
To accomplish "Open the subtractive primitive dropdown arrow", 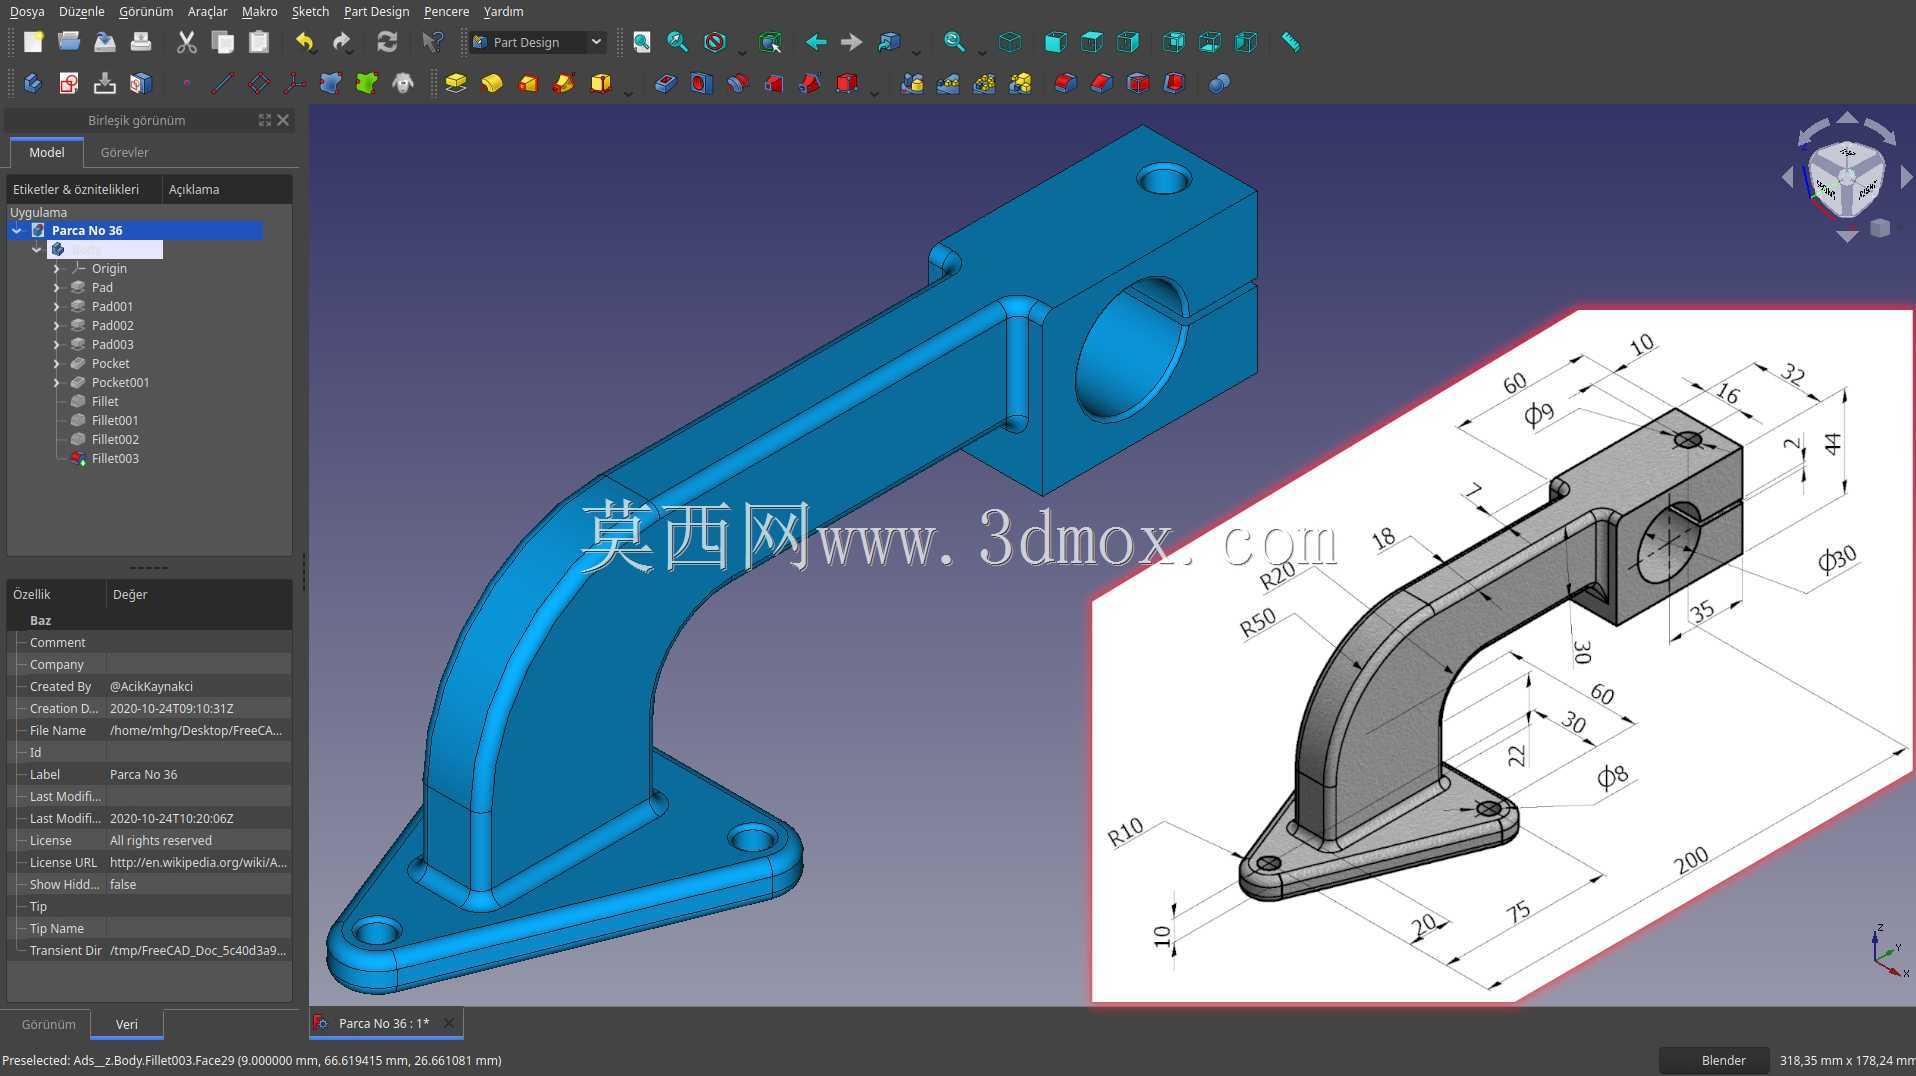I will [874, 92].
